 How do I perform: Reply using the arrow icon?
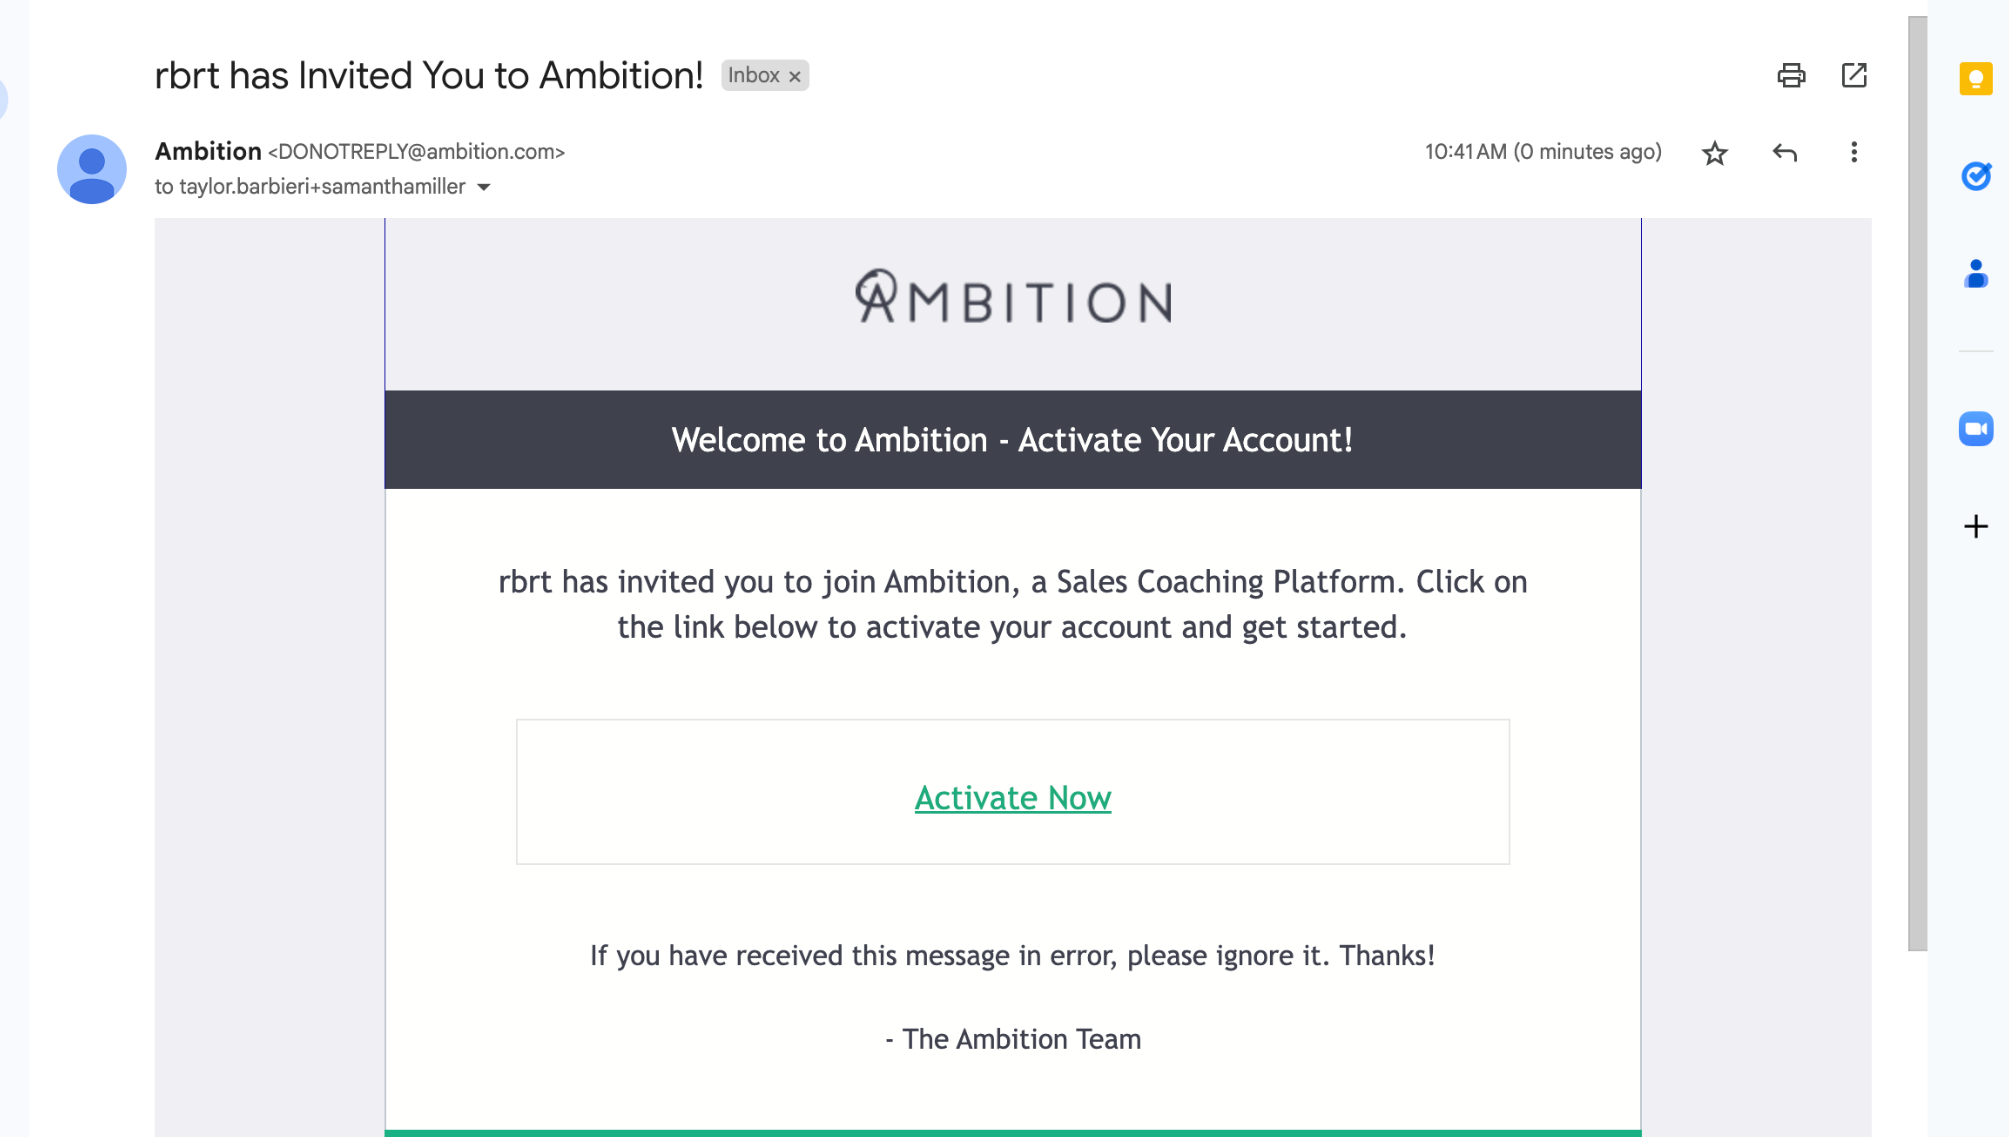pyautogui.click(x=1785, y=153)
